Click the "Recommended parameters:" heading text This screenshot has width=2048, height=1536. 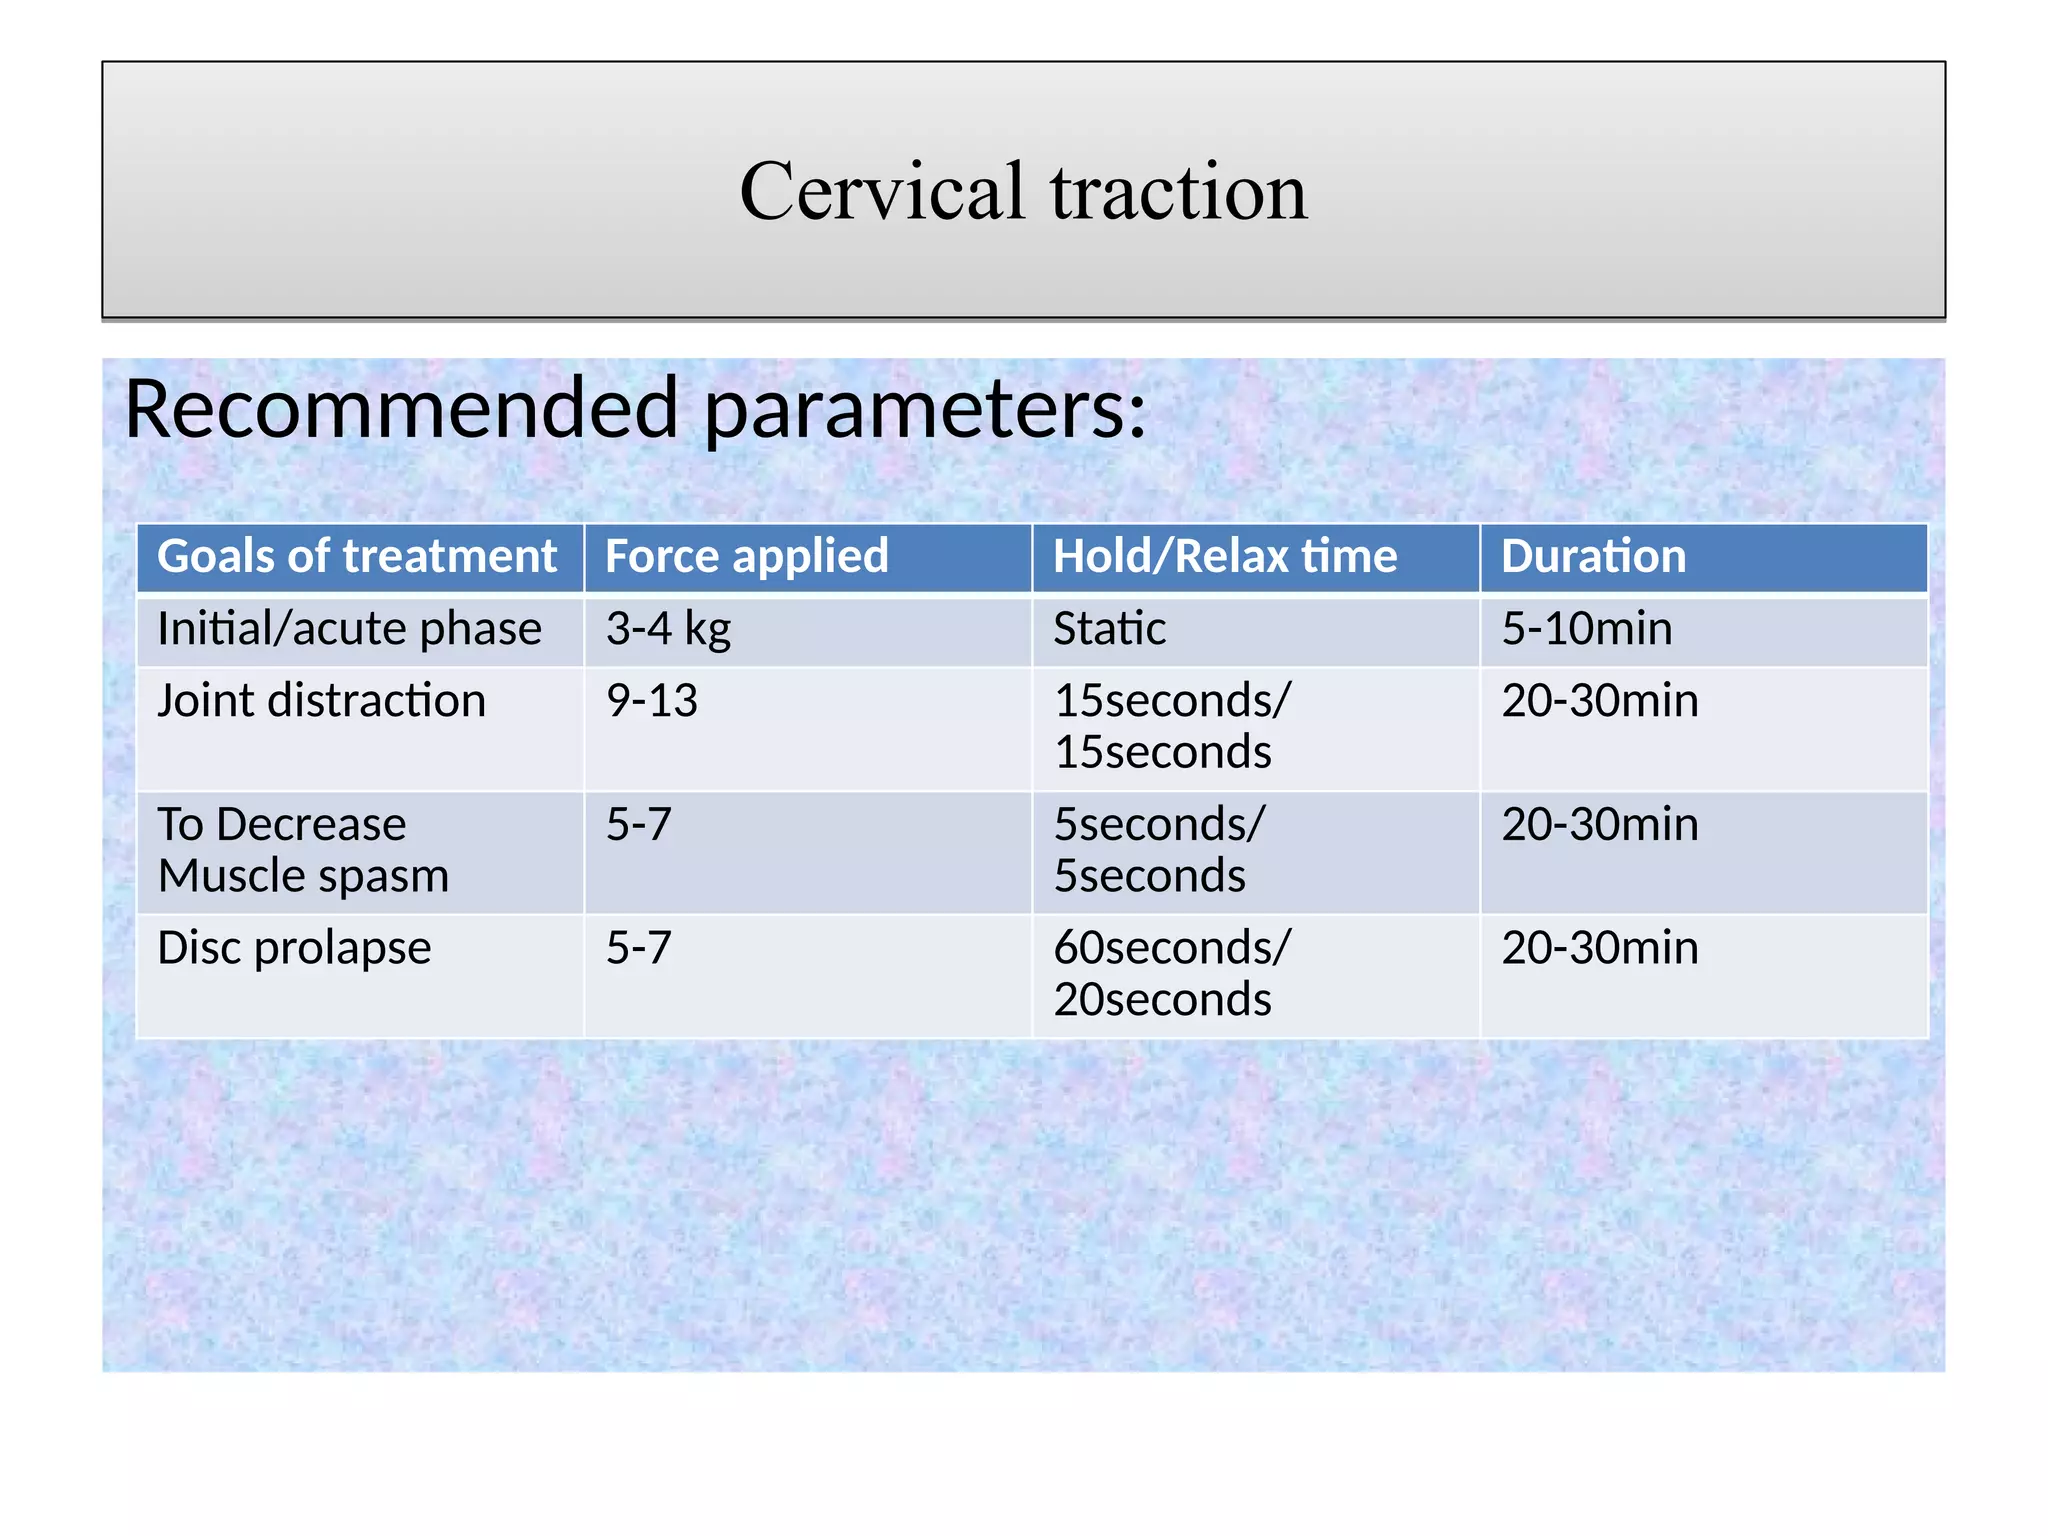[635, 408]
